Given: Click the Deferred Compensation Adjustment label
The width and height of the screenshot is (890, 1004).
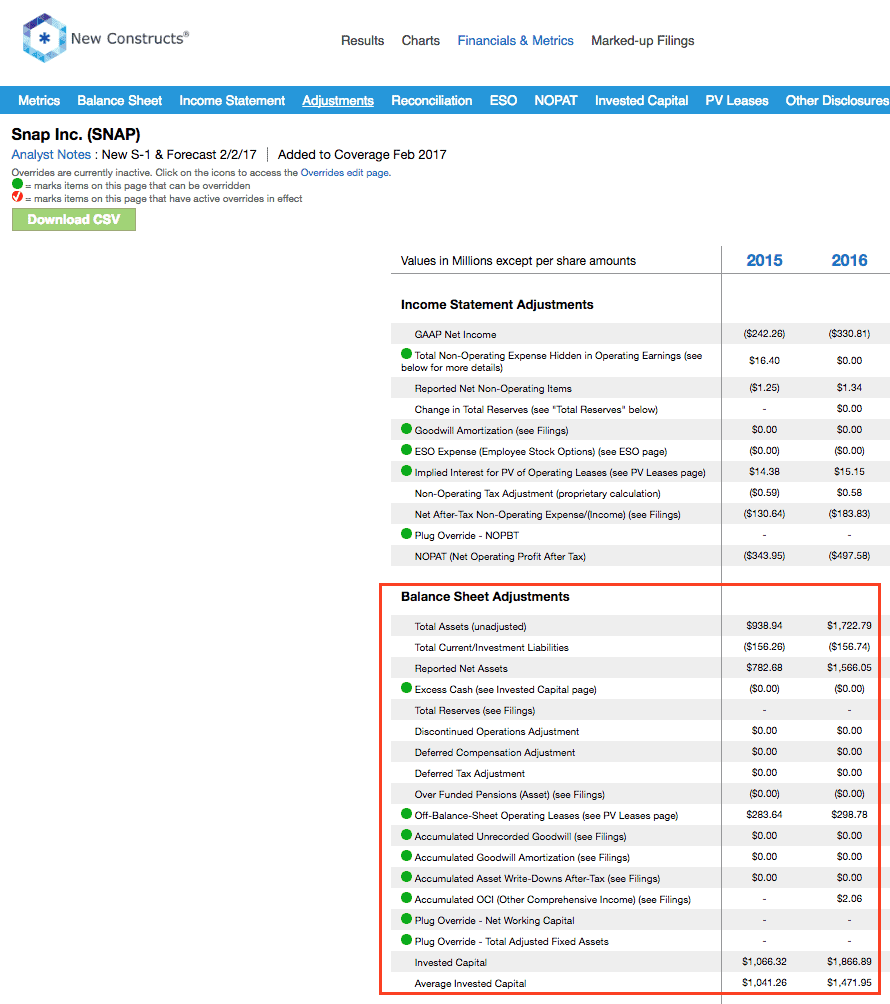Looking at the screenshot, I should pos(494,752).
